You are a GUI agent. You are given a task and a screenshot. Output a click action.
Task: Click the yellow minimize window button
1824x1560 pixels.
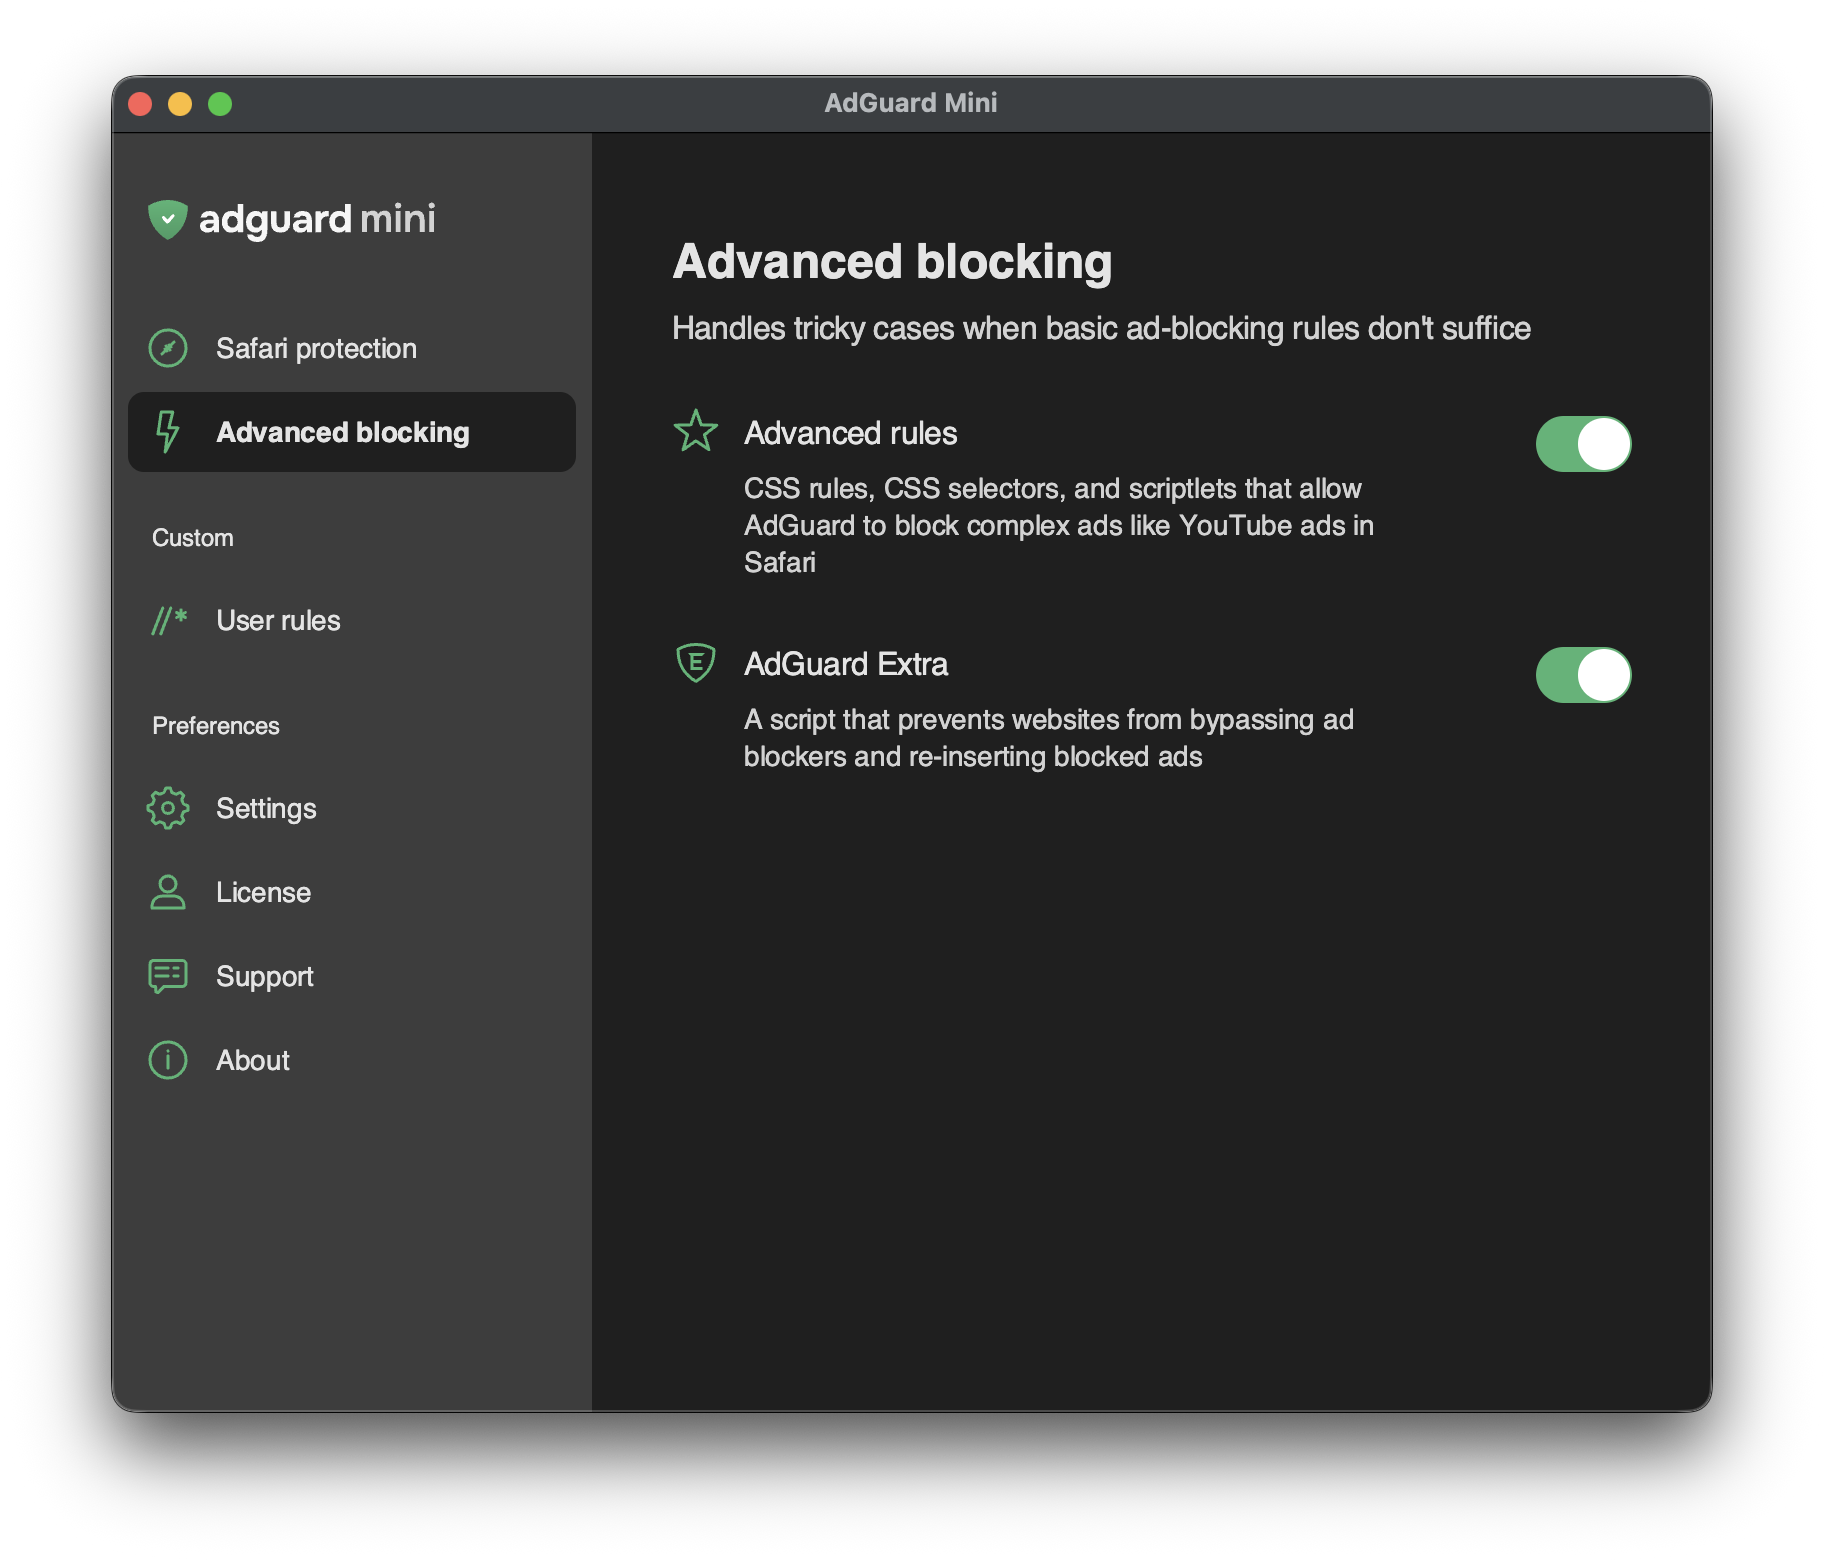pyautogui.click(x=180, y=103)
